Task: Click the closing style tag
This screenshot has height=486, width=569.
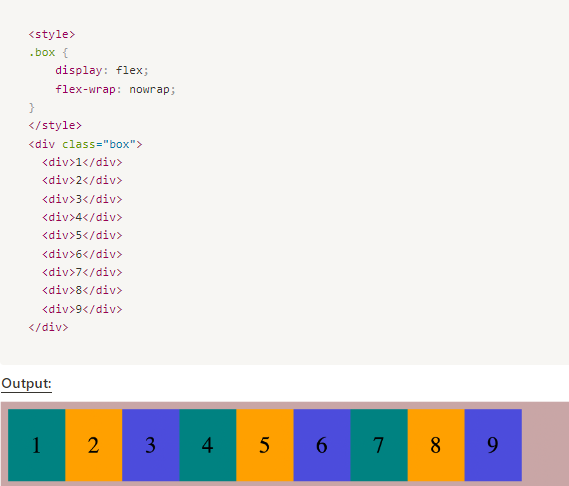Action: [x=55, y=125]
